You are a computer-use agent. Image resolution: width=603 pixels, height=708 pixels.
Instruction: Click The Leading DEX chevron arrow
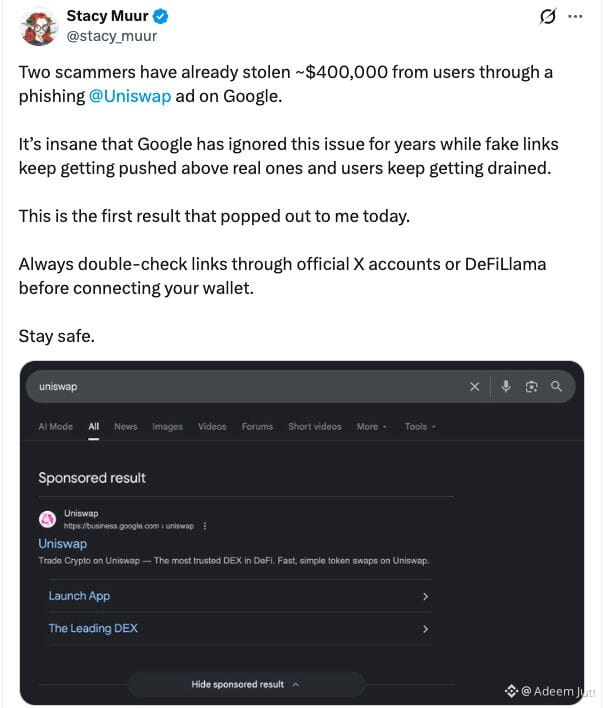(425, 629)
